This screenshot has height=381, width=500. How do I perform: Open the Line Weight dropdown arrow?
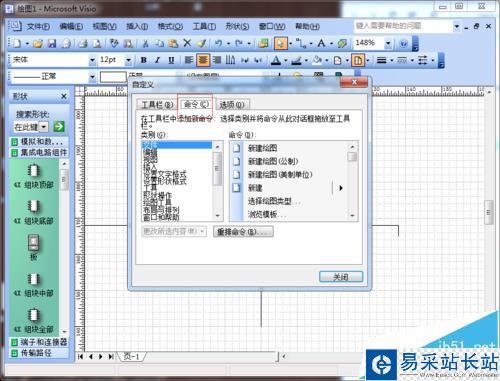pyautogui.click(x=392, y=61)
